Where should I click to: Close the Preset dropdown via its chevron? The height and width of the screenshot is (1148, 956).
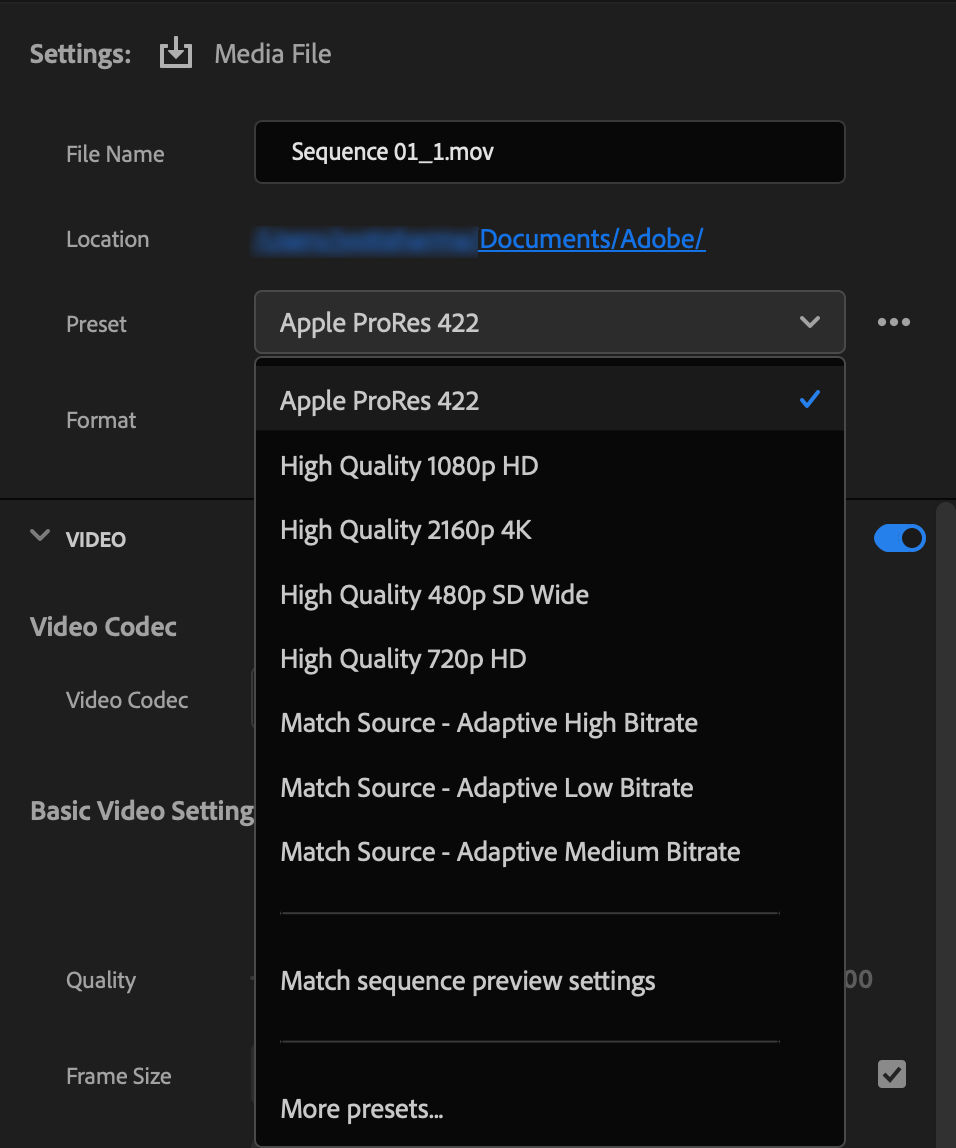810,322
